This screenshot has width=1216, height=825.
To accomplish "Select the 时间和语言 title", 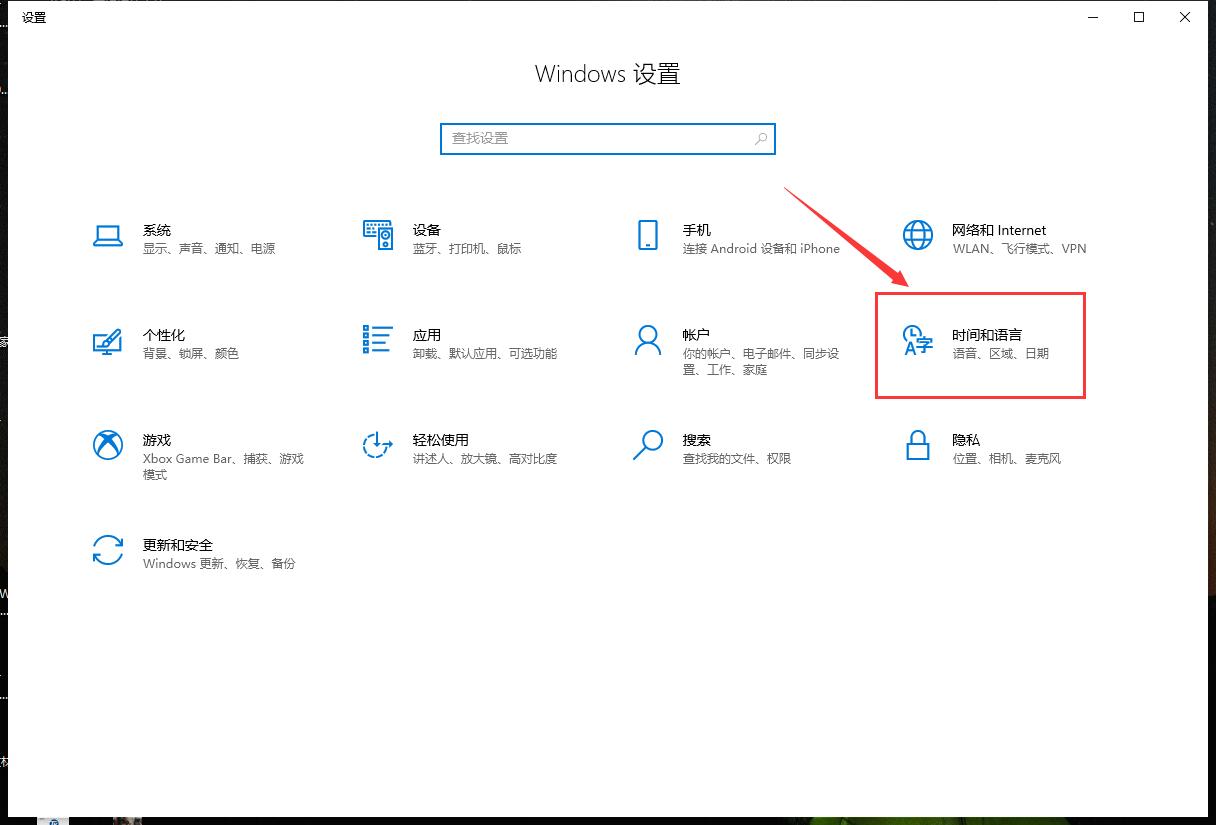I will point(987,335).
